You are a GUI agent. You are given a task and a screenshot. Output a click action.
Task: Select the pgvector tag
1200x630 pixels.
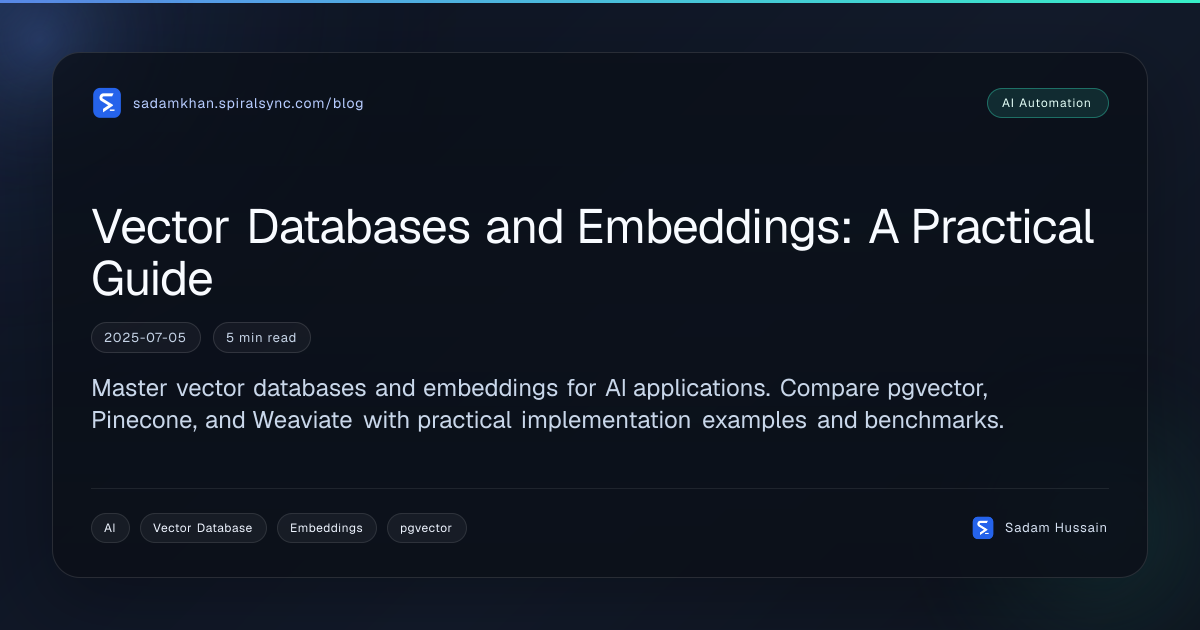pos(427,528)
